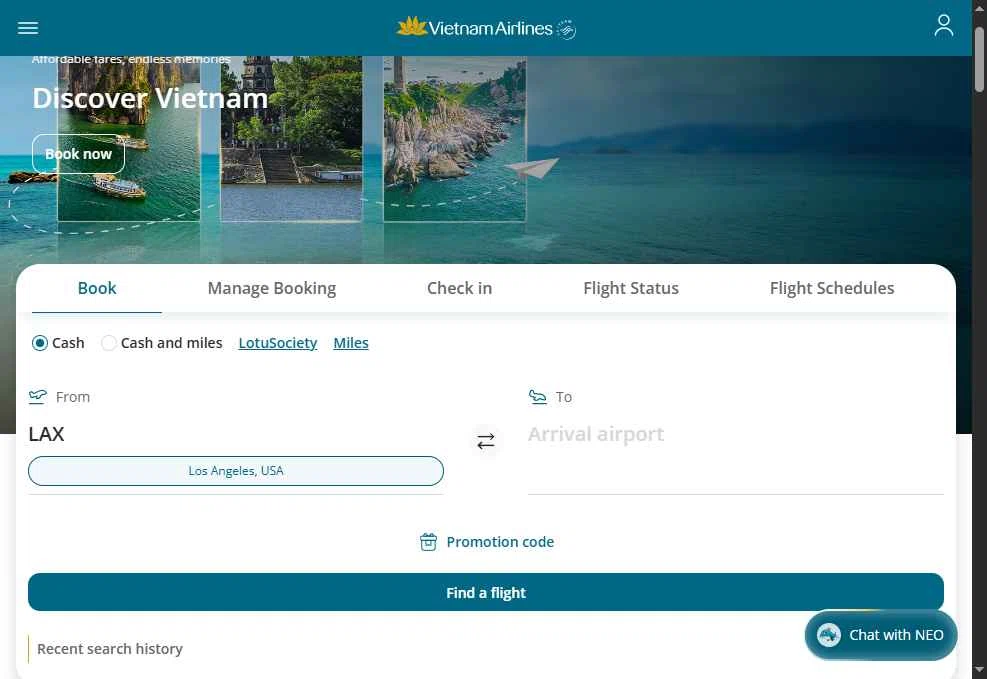Image resolution: width=987 pixels, height=679 pixels.
Task: Open the Chat with NEO button
Action: [x=881, y=635]
